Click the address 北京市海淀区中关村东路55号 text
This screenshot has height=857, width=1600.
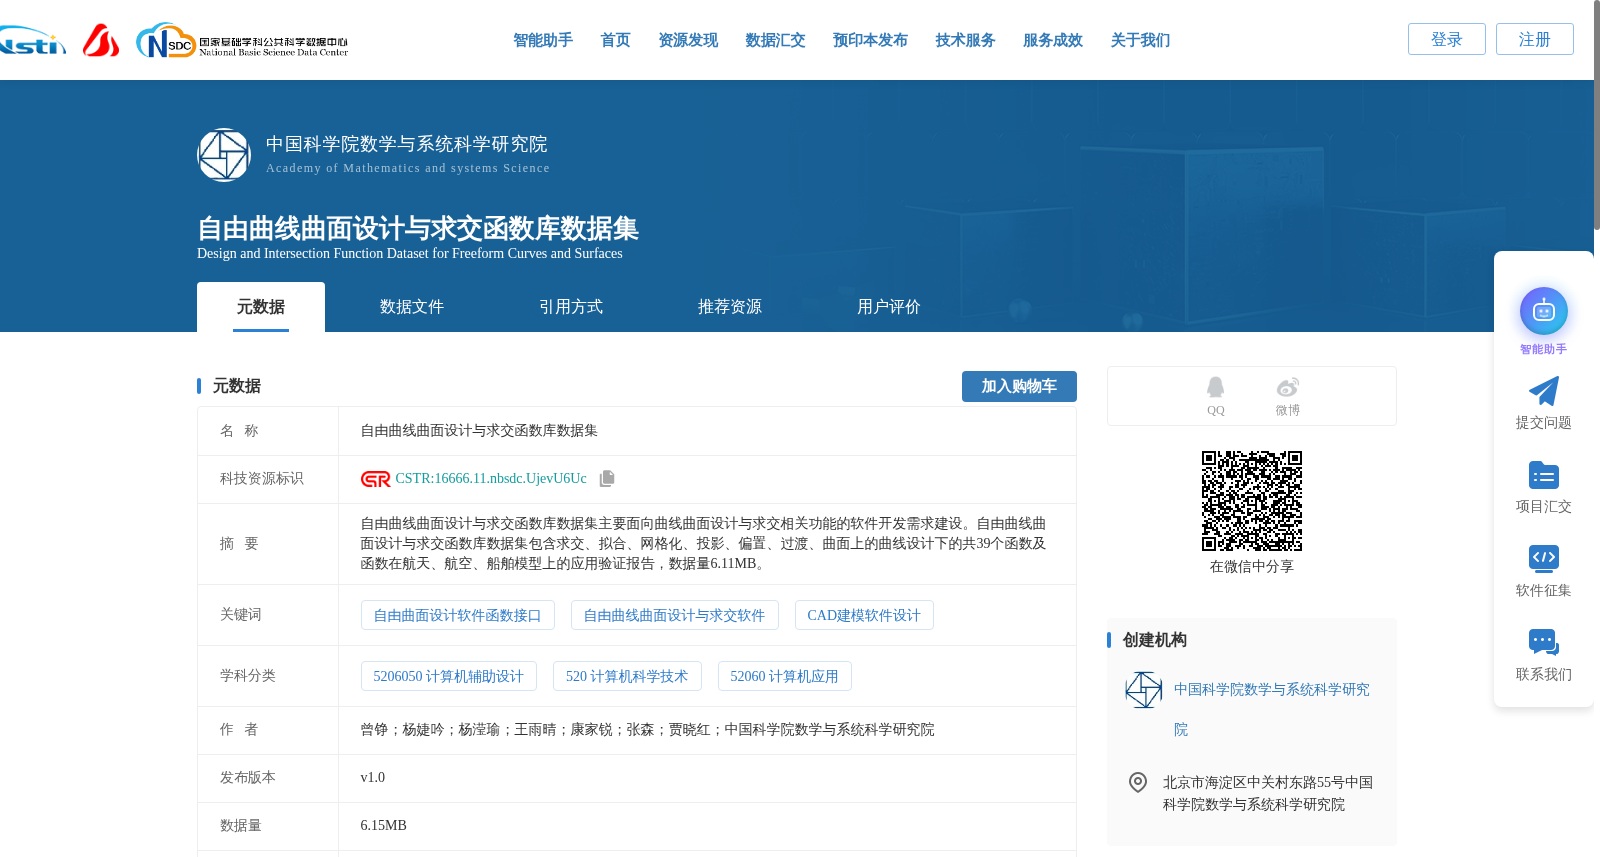click(x=1268, y=793)
